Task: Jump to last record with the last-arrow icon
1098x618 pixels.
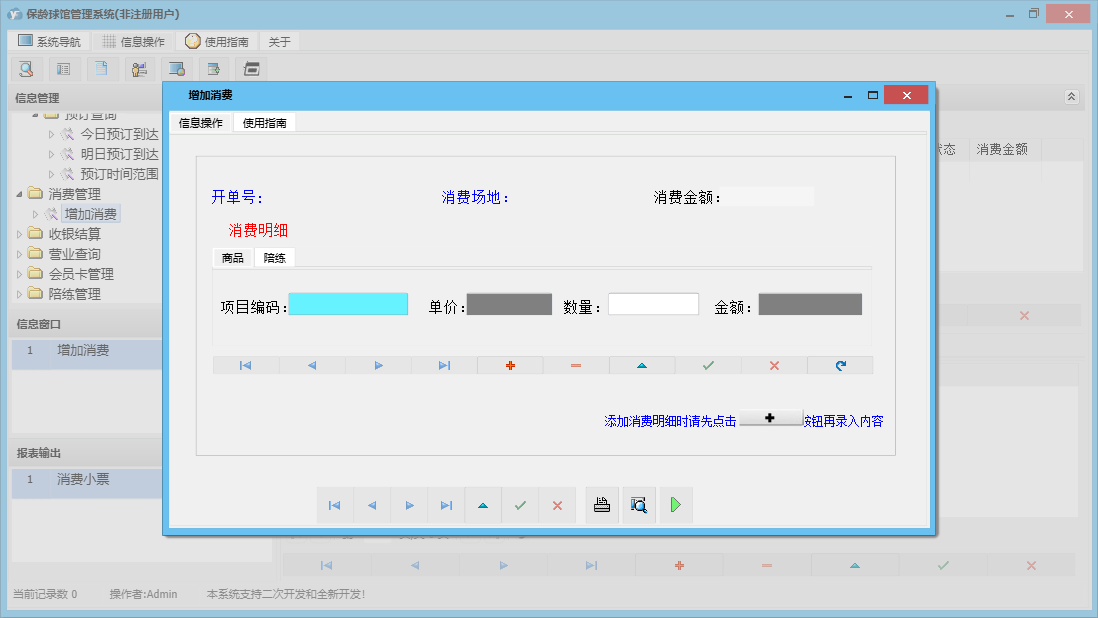Action: (x=446, y=365)
